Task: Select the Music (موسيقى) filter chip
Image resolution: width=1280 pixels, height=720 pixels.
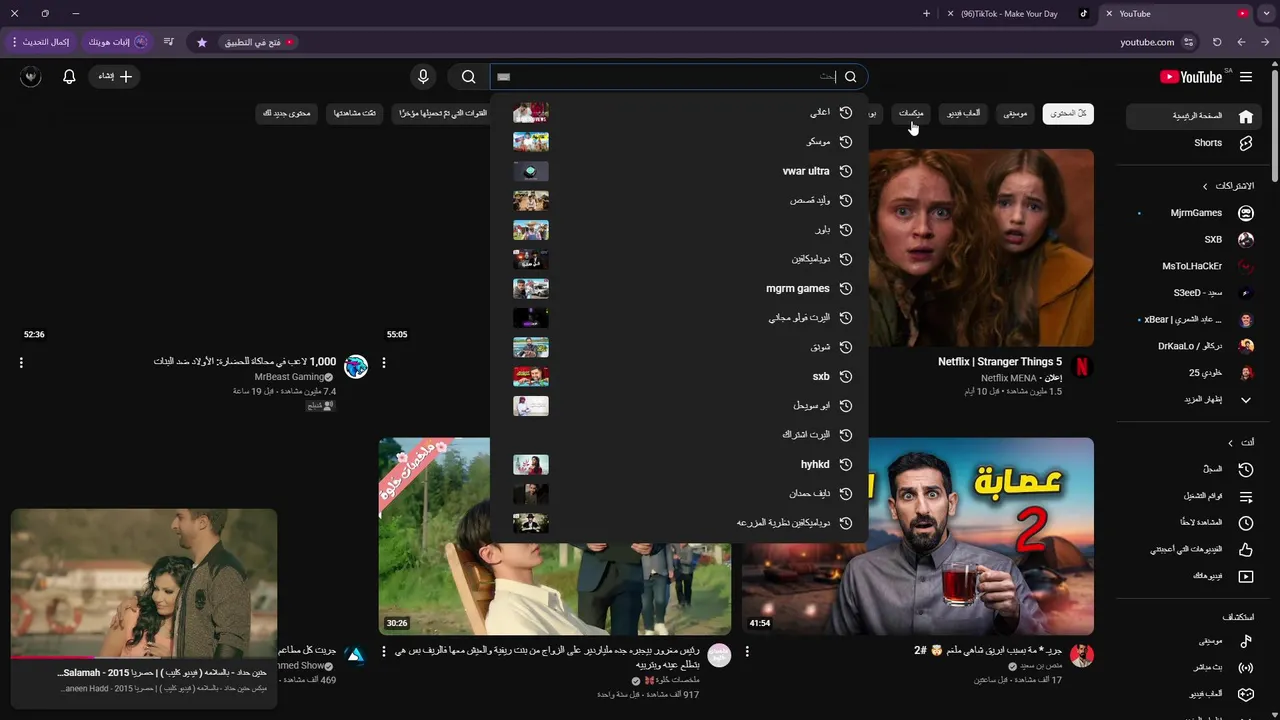Action: (x=1015, y=114)
